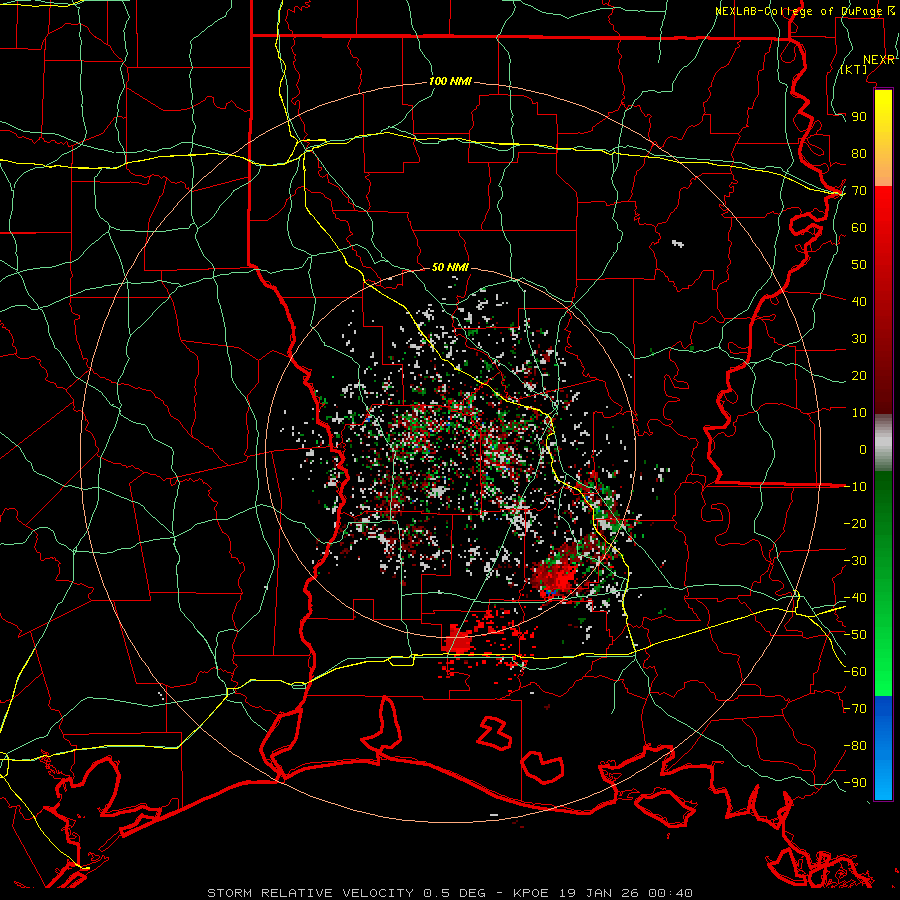
Task: Click the -60 value on the velocity scale
Action: click(855, 672)
